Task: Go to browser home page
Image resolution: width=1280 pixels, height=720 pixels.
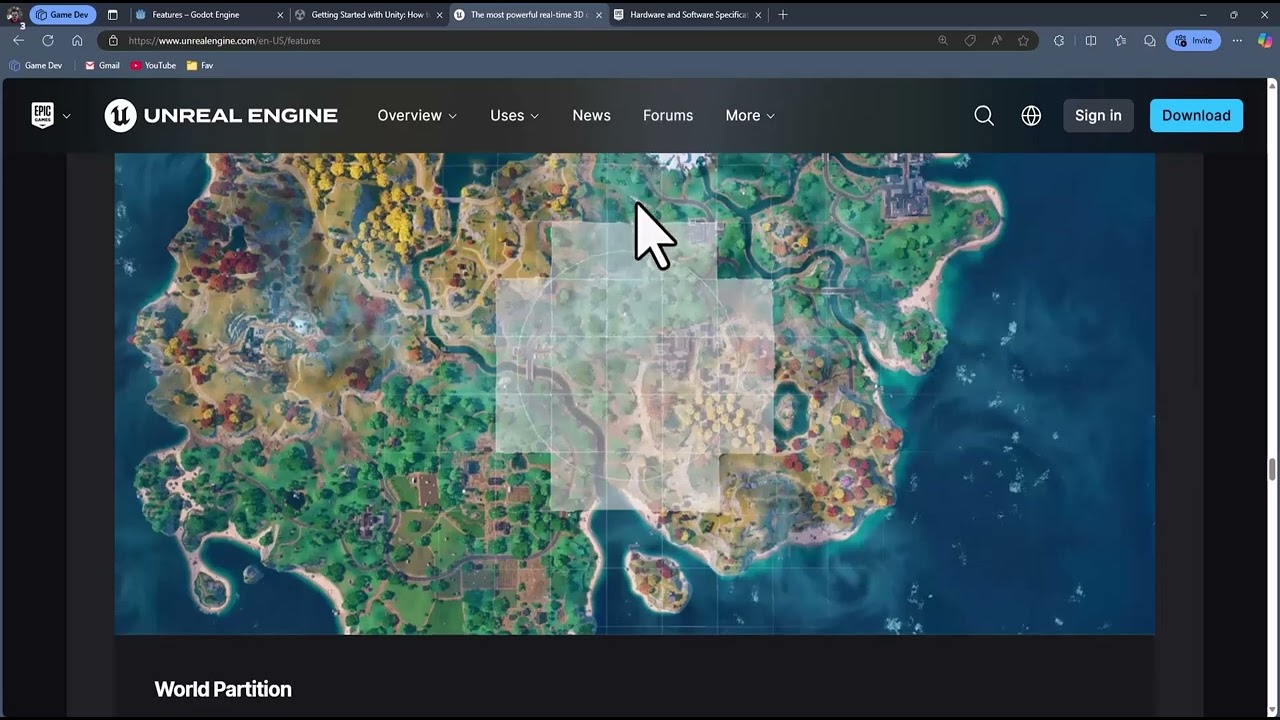Action: tap(77, 40)
